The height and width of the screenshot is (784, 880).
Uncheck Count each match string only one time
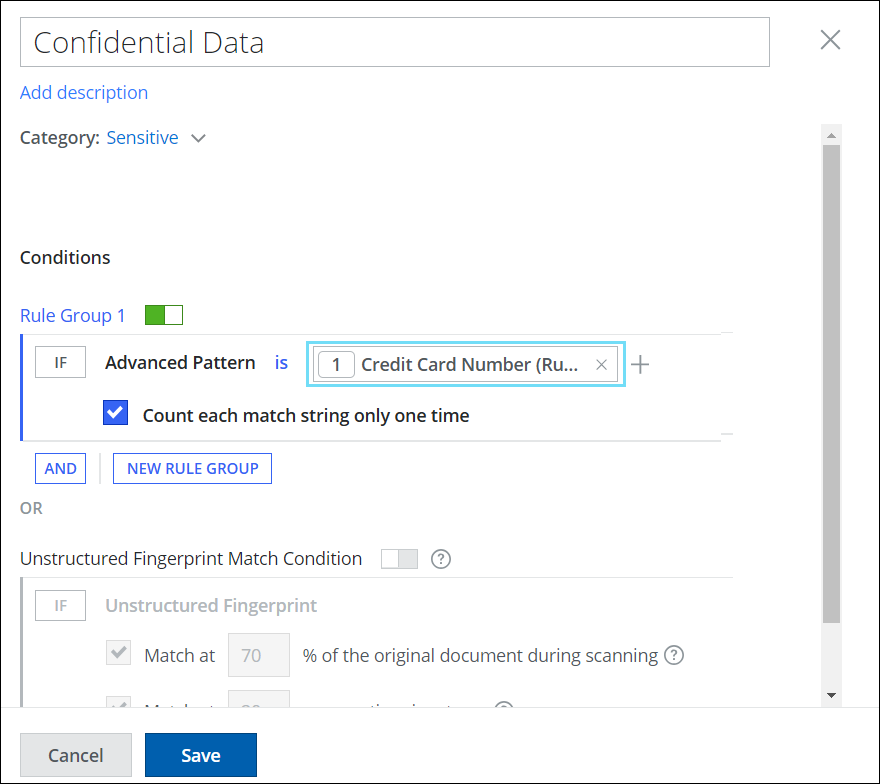coord(116,414)
